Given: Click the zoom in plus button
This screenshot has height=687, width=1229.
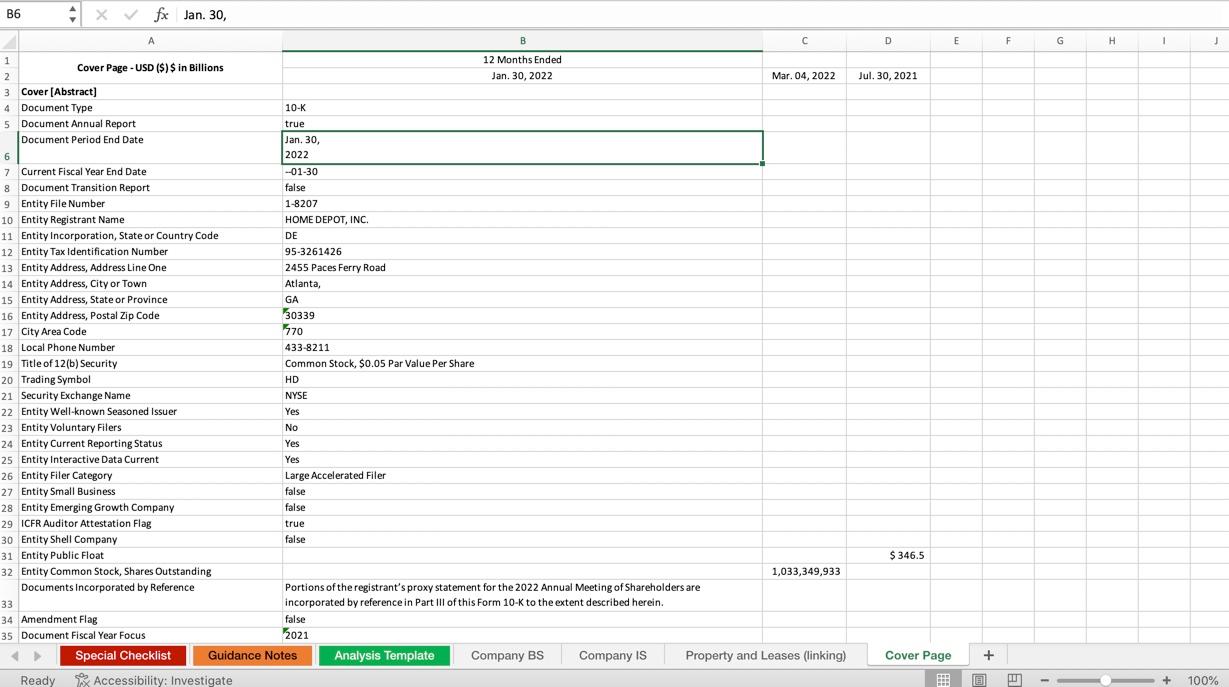Looking at the screenshot, I should point(1166,679).
